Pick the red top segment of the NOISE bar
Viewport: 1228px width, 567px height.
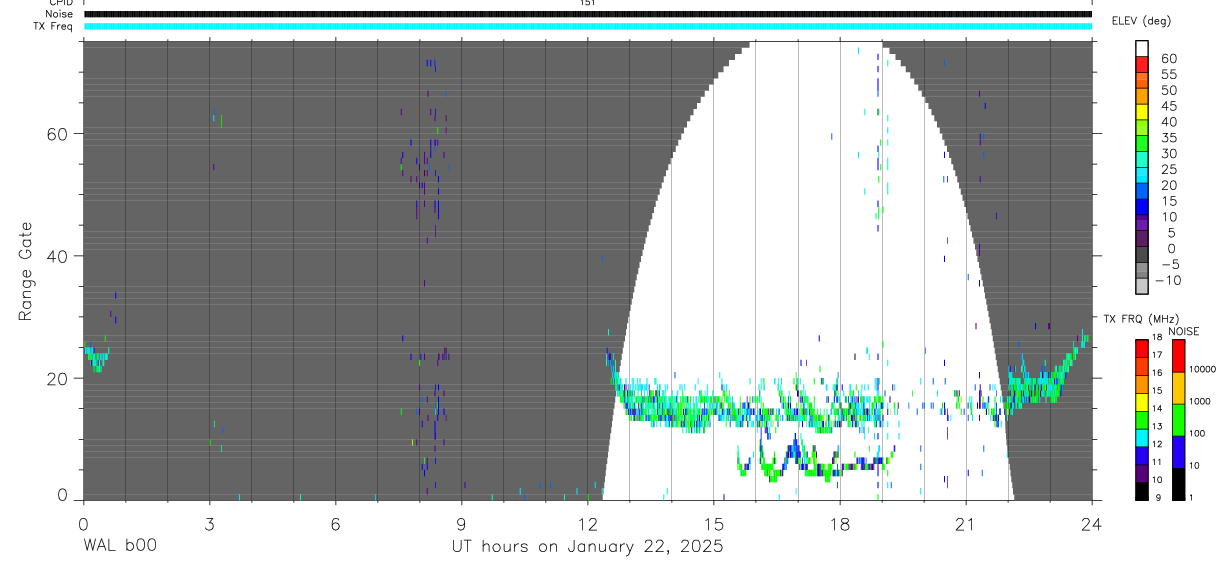click(1178, 355)
